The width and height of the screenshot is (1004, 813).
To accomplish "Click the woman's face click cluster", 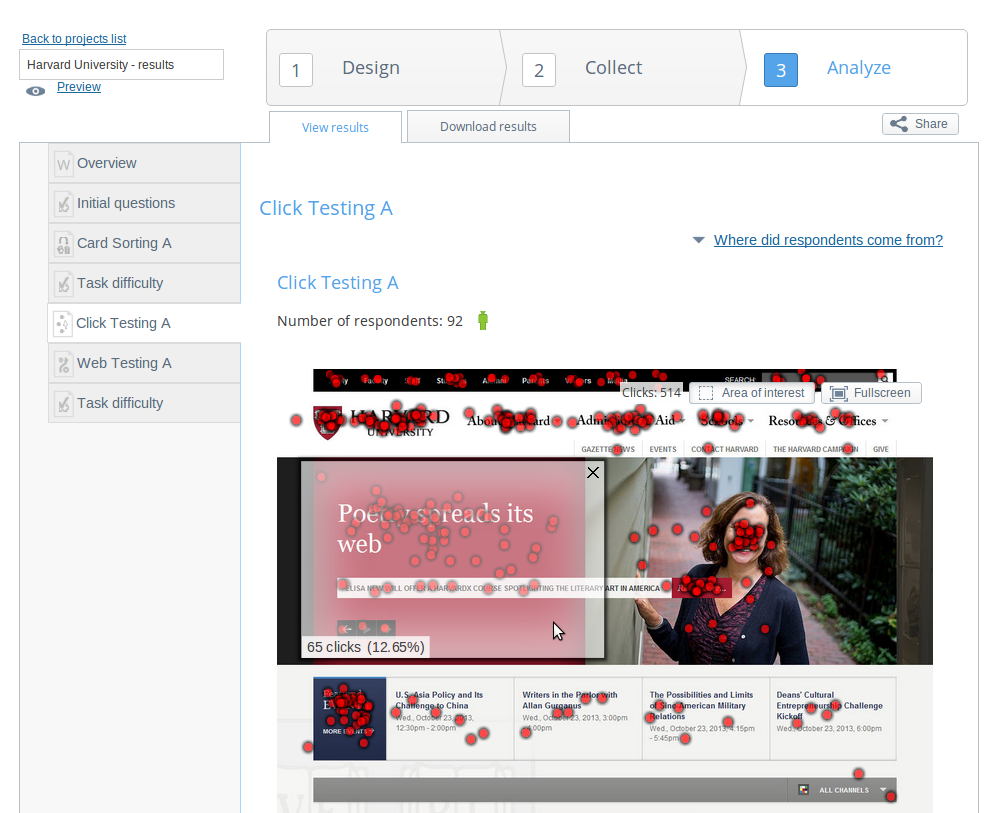I will click(x=747, y=536).
